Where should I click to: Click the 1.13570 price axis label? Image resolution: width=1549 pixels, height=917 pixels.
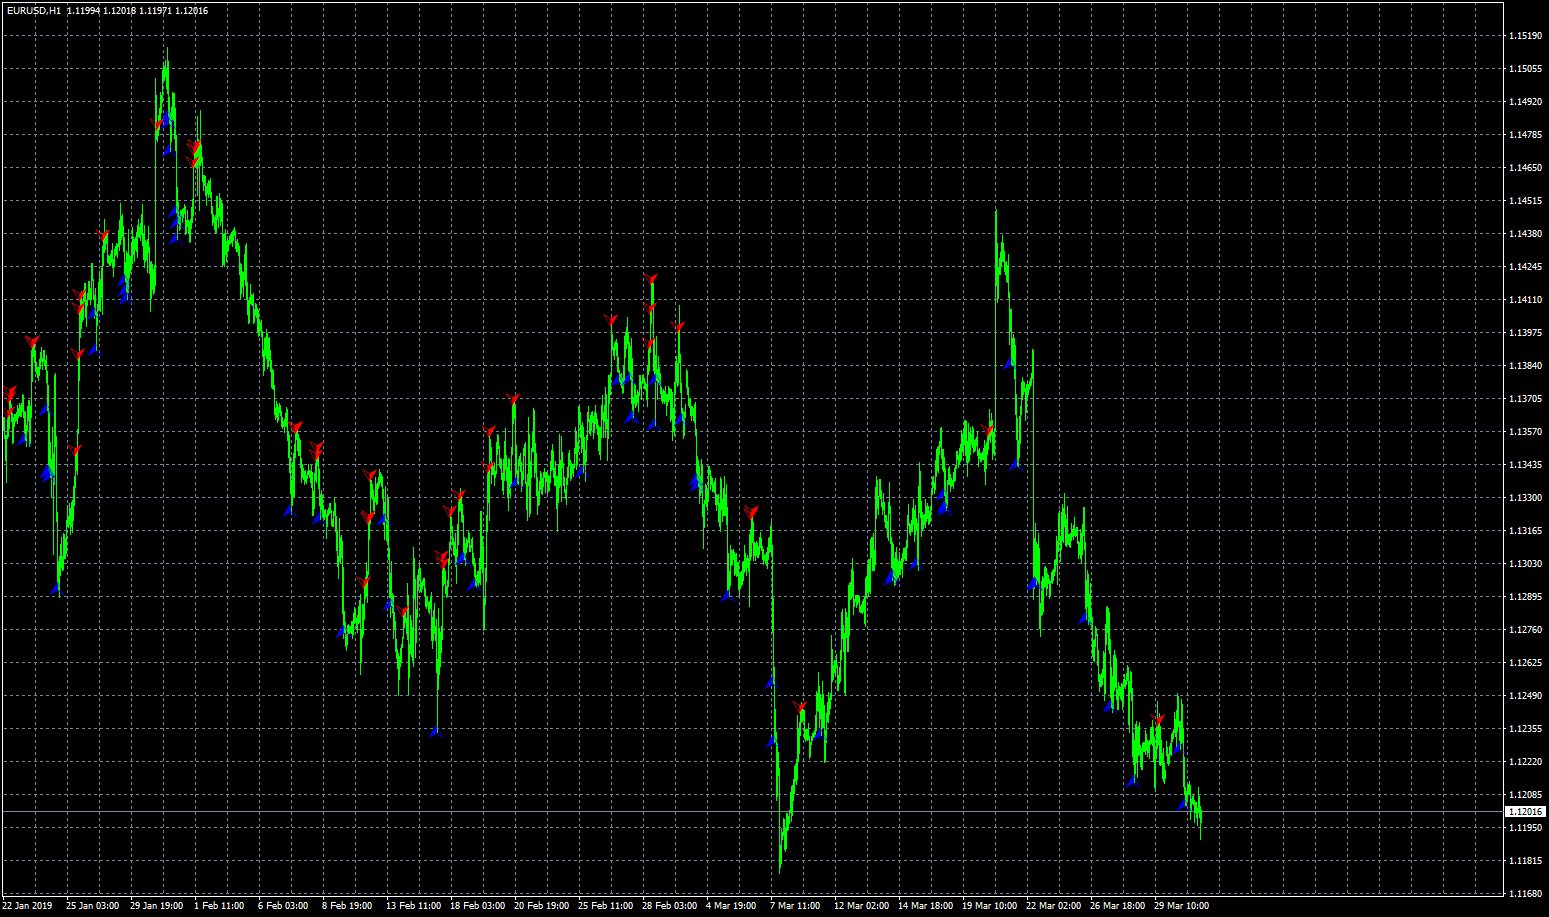(x=1524, y=432)
